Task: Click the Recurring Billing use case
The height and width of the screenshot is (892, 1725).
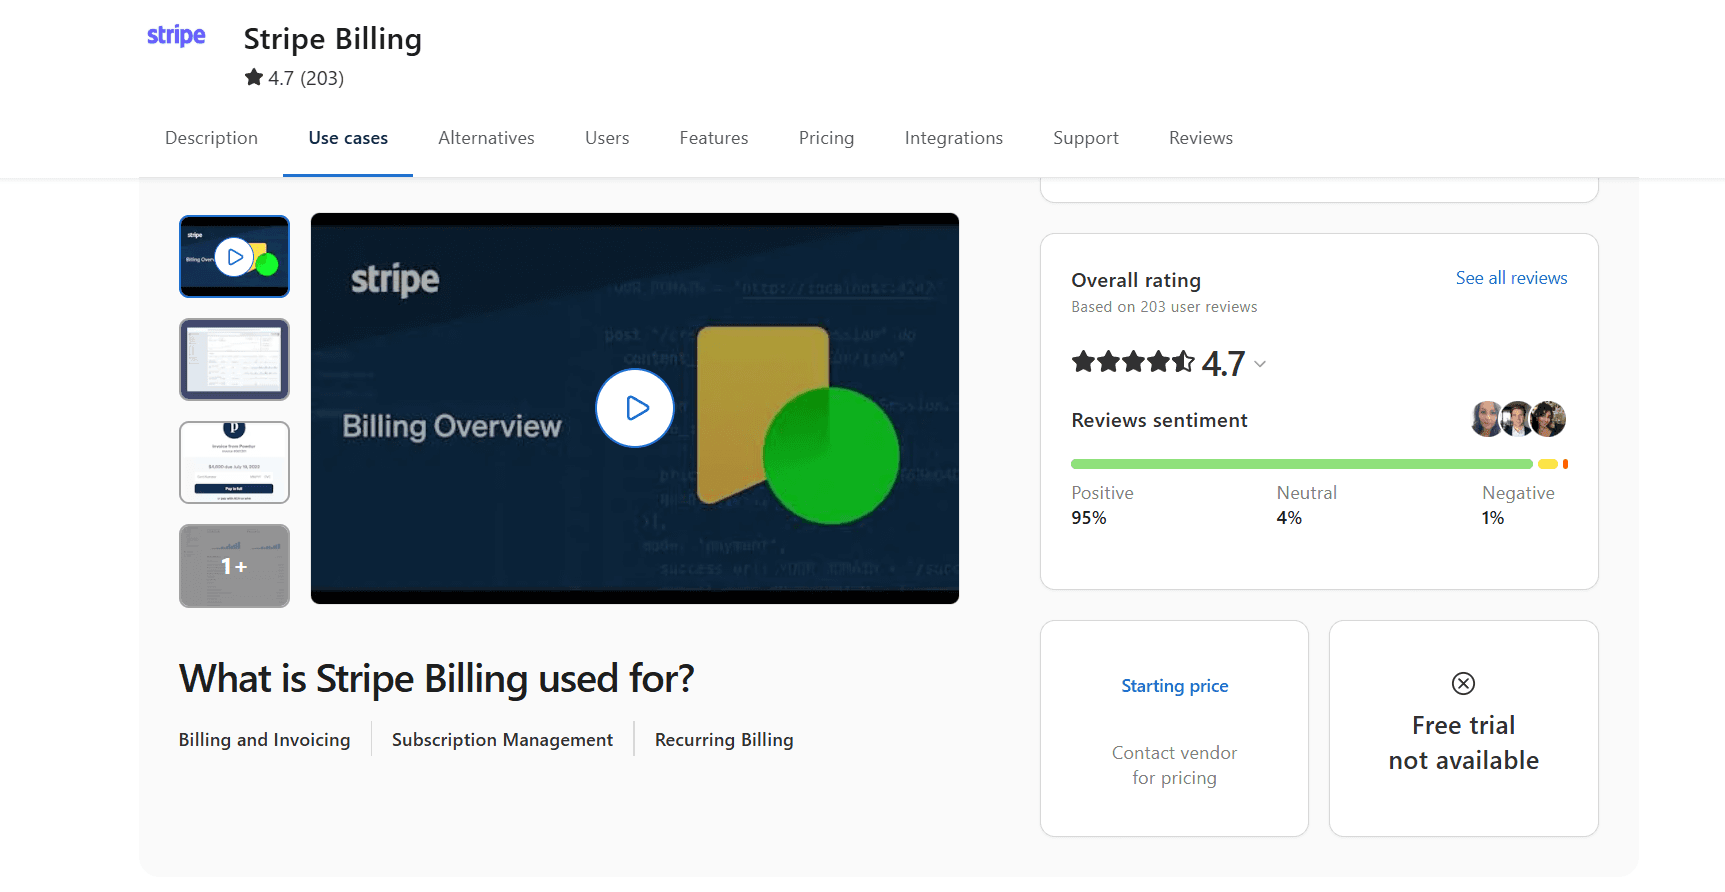Action: click(x=724, y=740)
